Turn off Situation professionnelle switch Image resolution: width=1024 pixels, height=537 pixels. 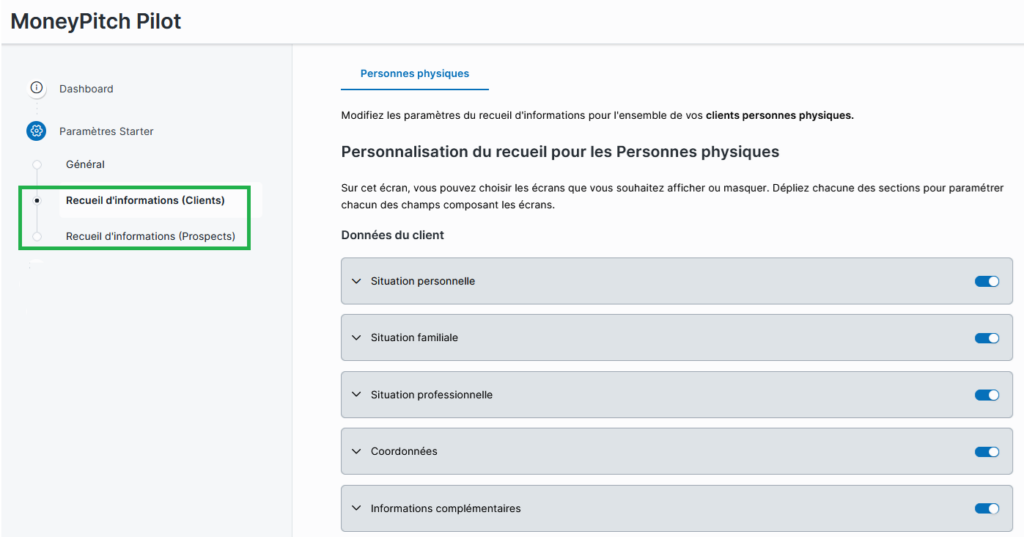coord(986,395)
